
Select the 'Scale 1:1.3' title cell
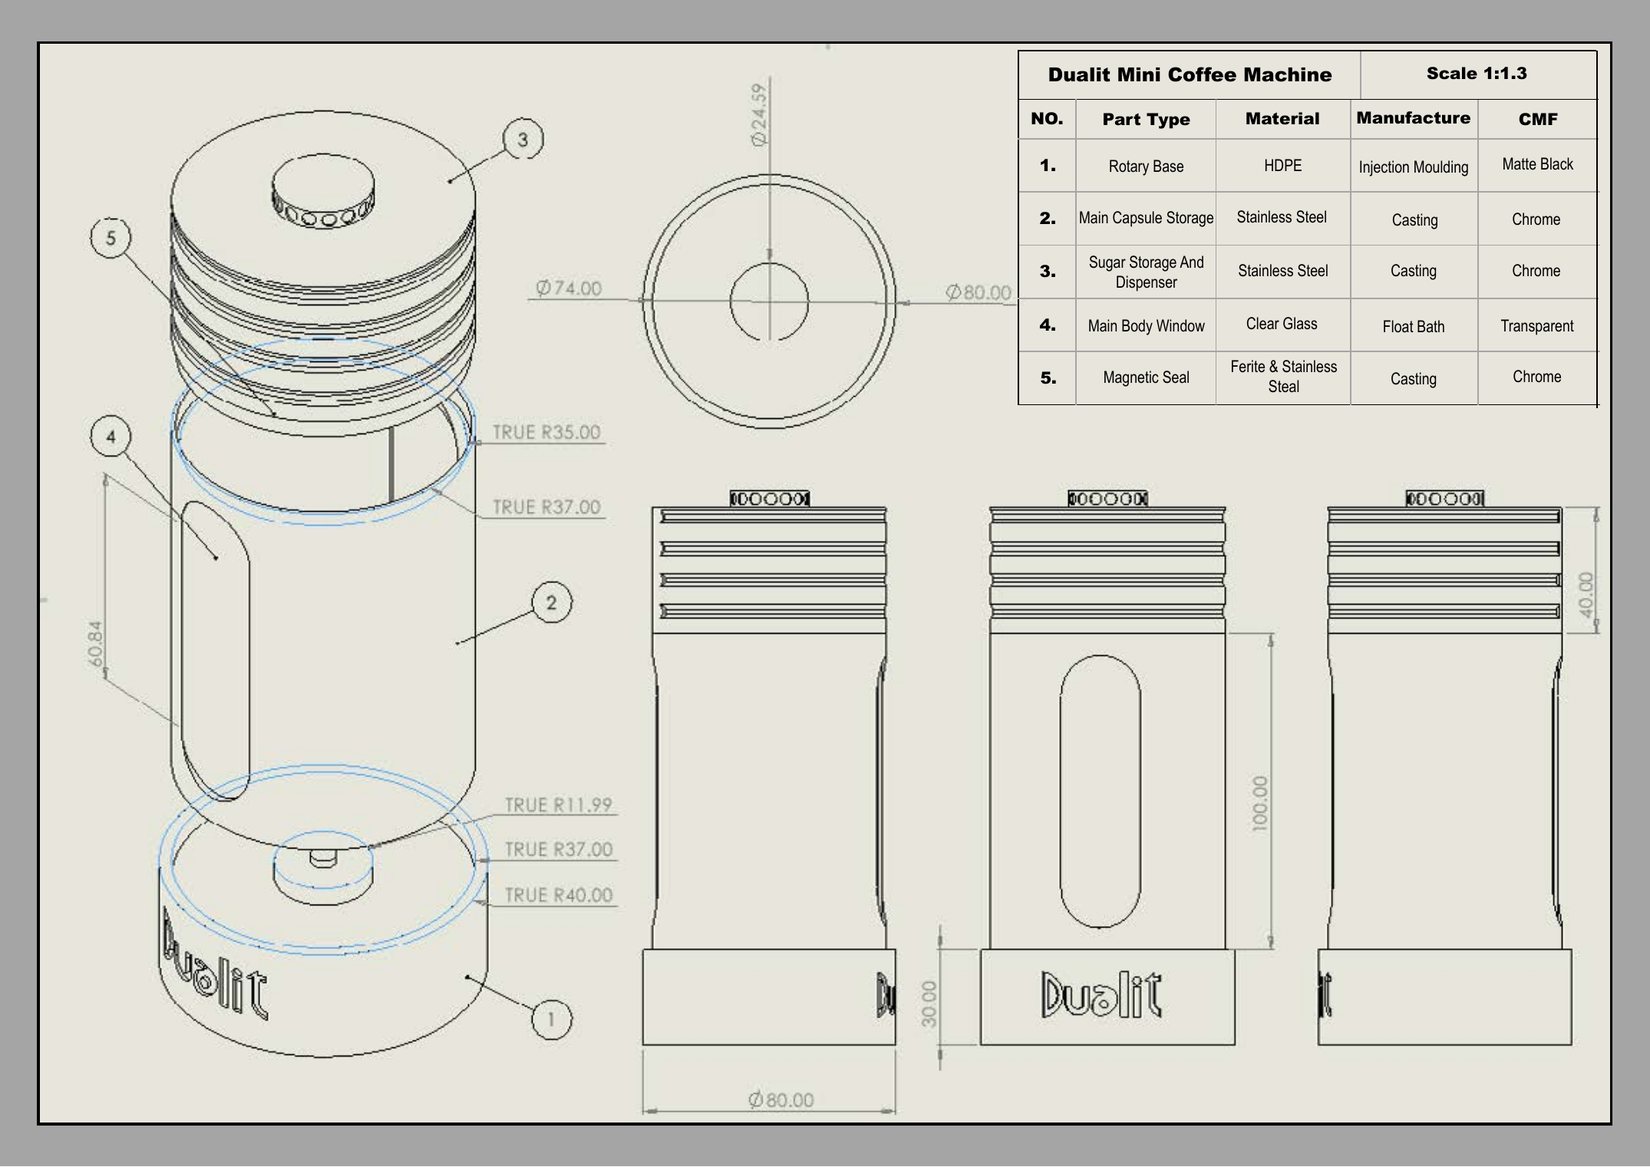[1477, 74]
